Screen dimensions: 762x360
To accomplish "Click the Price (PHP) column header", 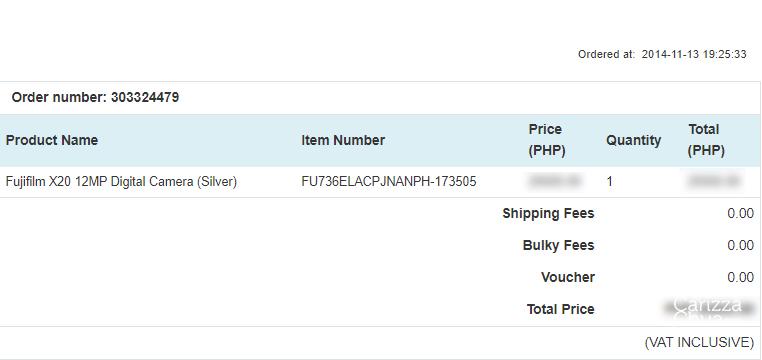I will [x=547, y=140].
